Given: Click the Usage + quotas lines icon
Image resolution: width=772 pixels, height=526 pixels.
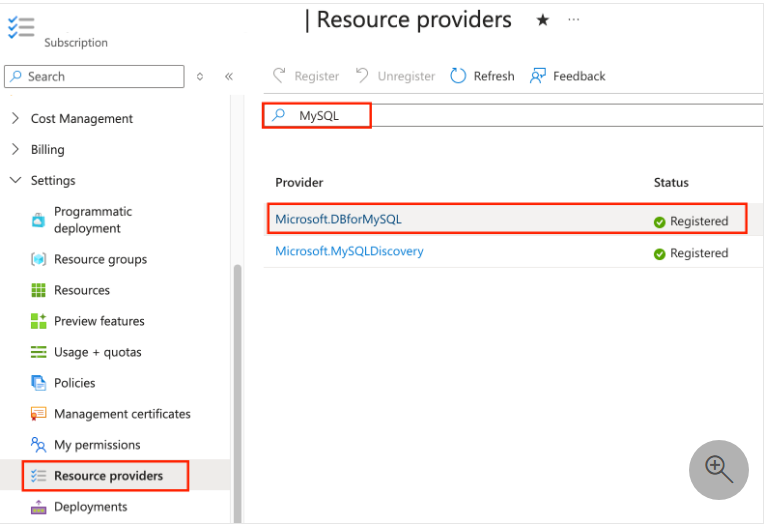Looking at the screenshot, I should coord(38,352).
